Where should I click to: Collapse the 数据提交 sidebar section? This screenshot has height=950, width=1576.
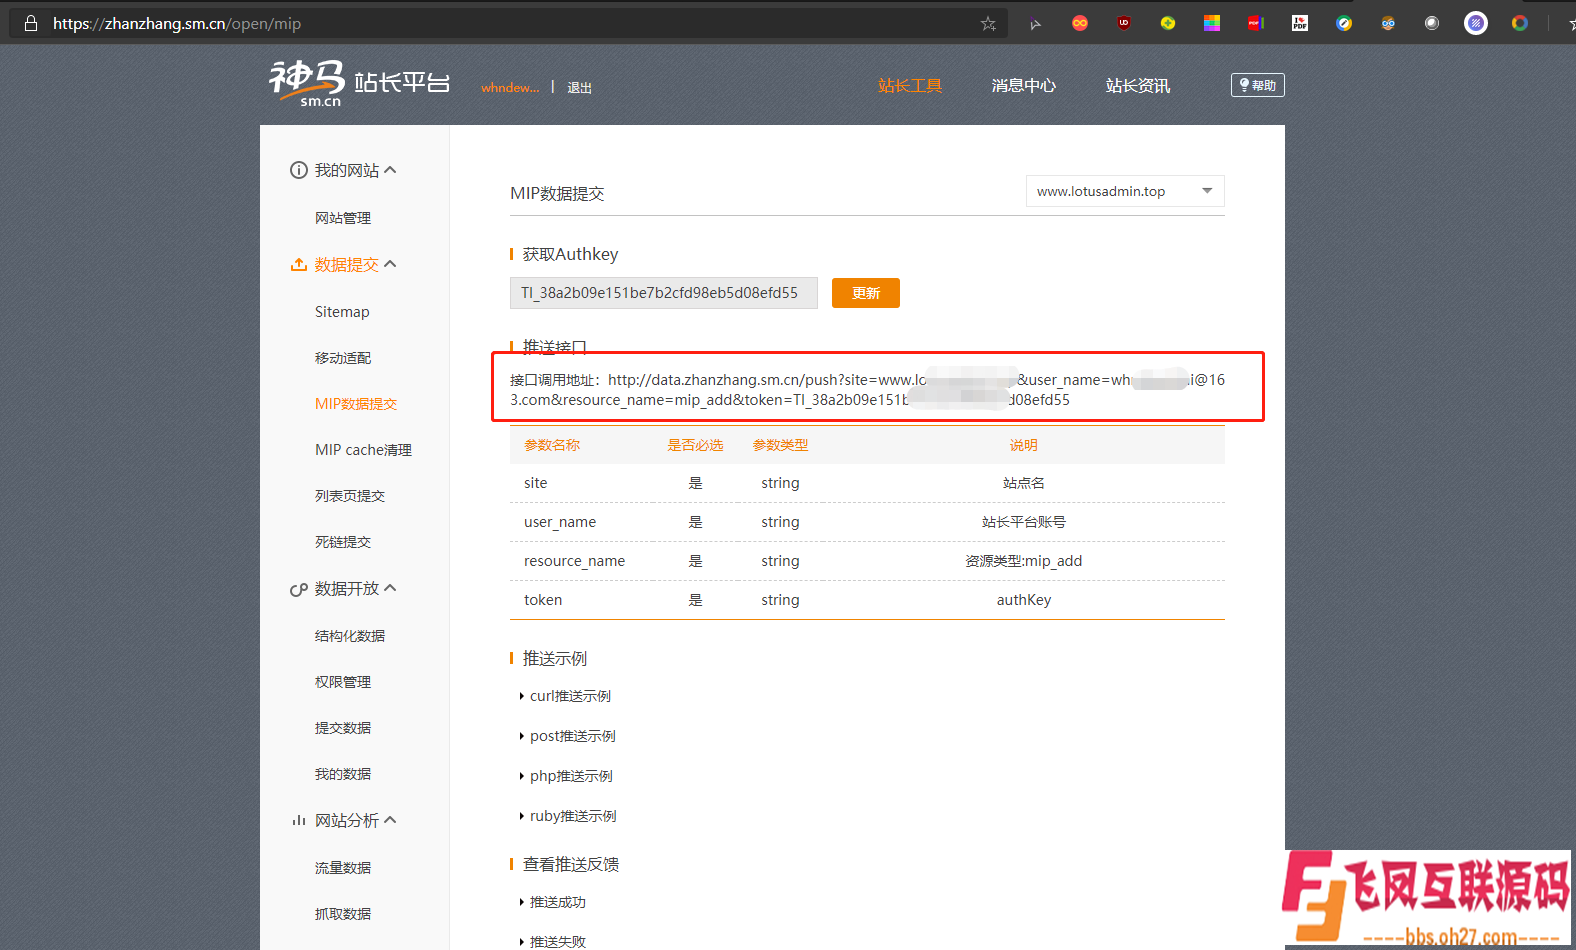390,264
